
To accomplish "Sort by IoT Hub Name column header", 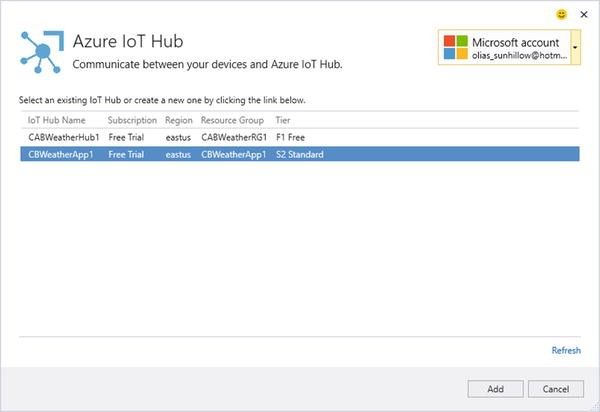I will click(x=57, y=120).
